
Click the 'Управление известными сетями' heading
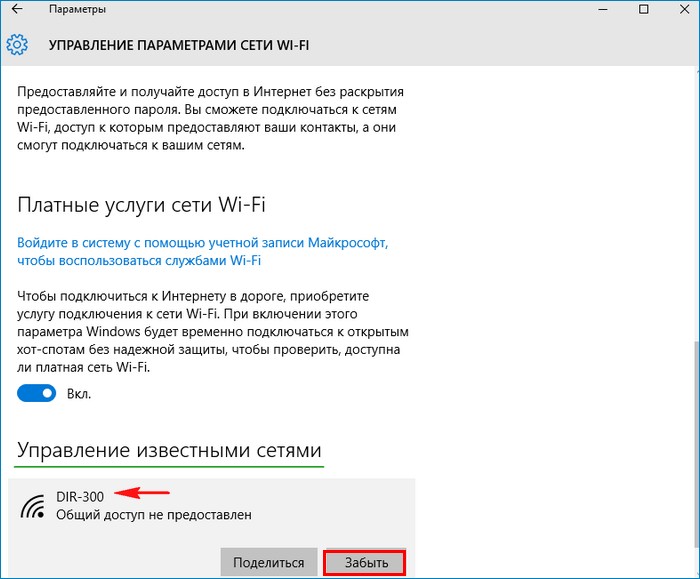click(169, 450)
